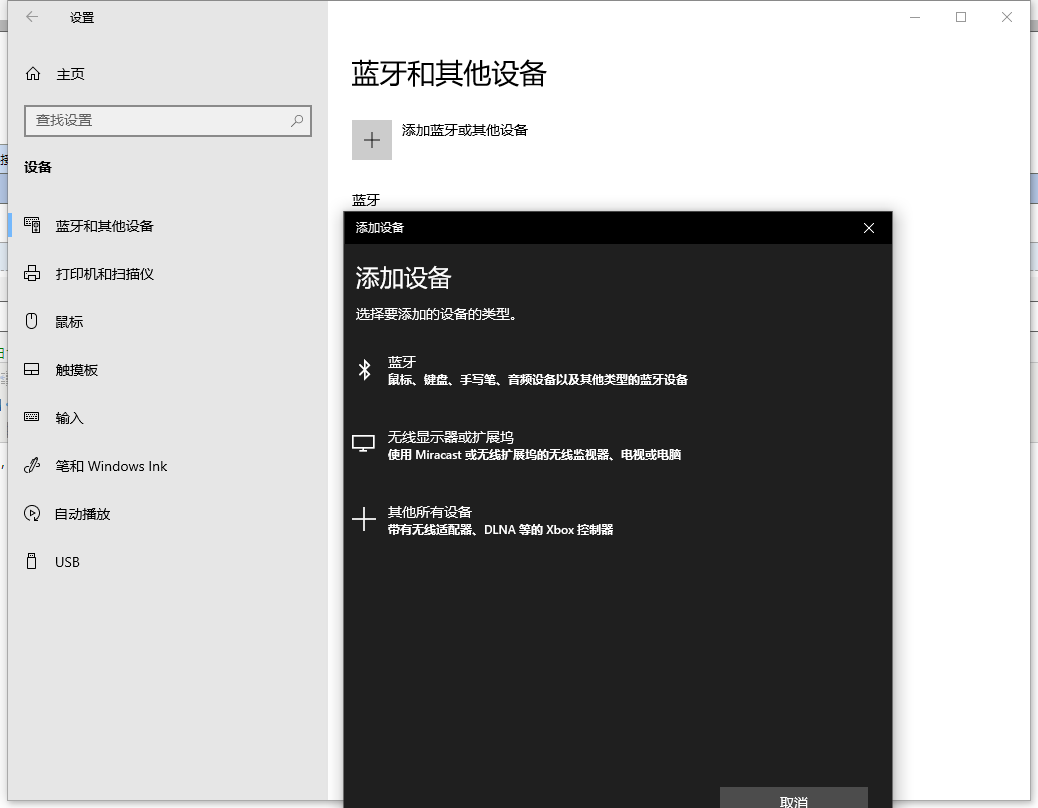This screenshot has width=1038, height=808.
Task: Click the 取消 button
Action: (794, 799)
